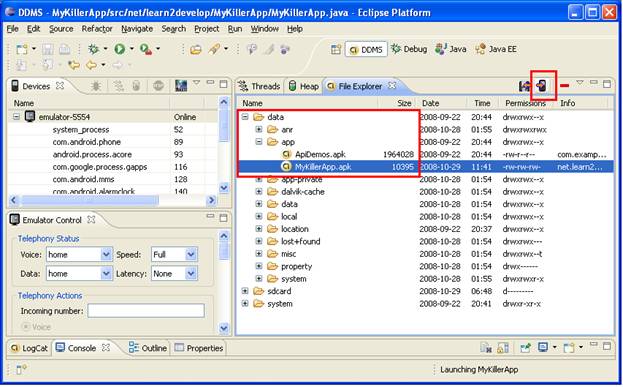Click the Incoming number input field
The image size is (623, 387).
click(x=146, y=310)
